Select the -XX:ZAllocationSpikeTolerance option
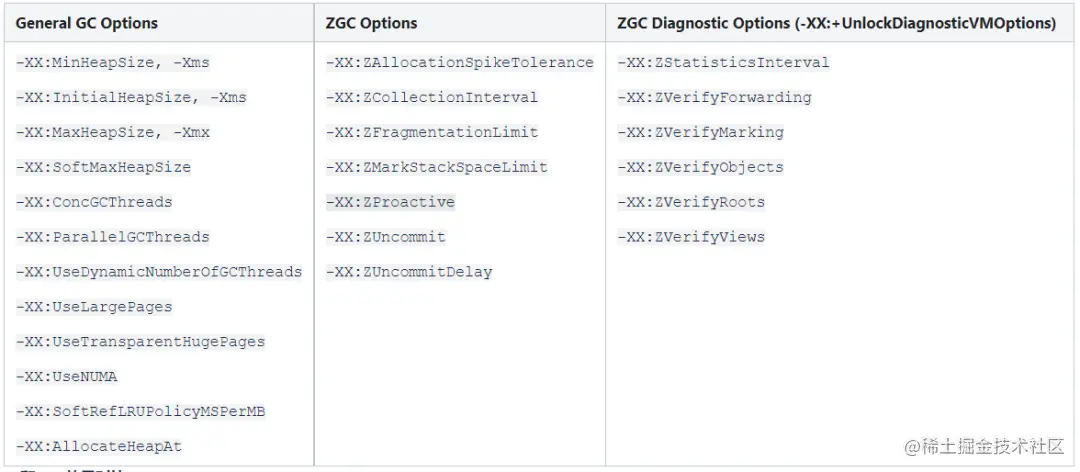The height and width of the screenshot is (472, 1080). [x=459, y=63]
